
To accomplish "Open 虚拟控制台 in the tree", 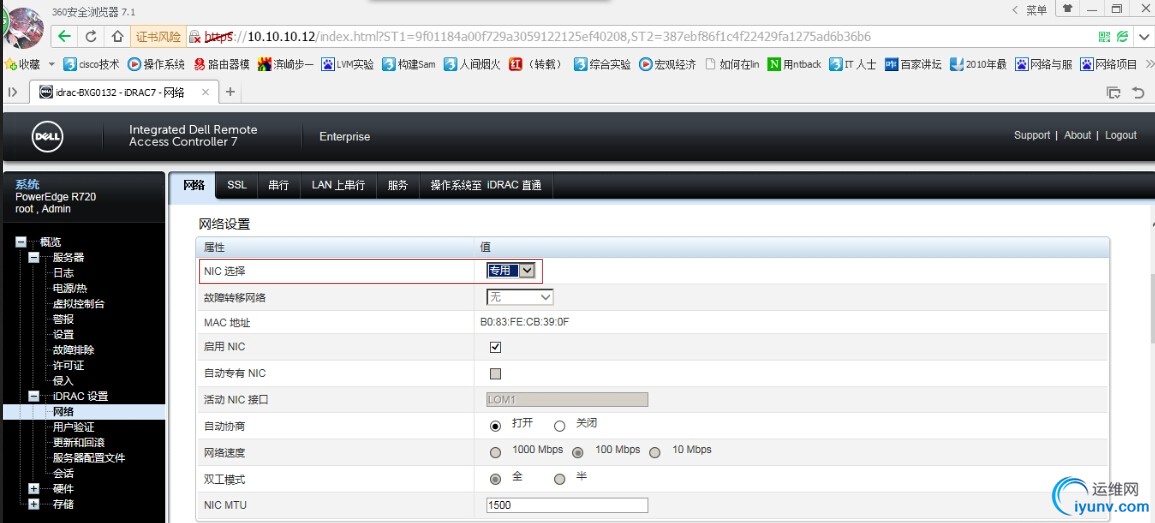I will (x=79, y=303).
